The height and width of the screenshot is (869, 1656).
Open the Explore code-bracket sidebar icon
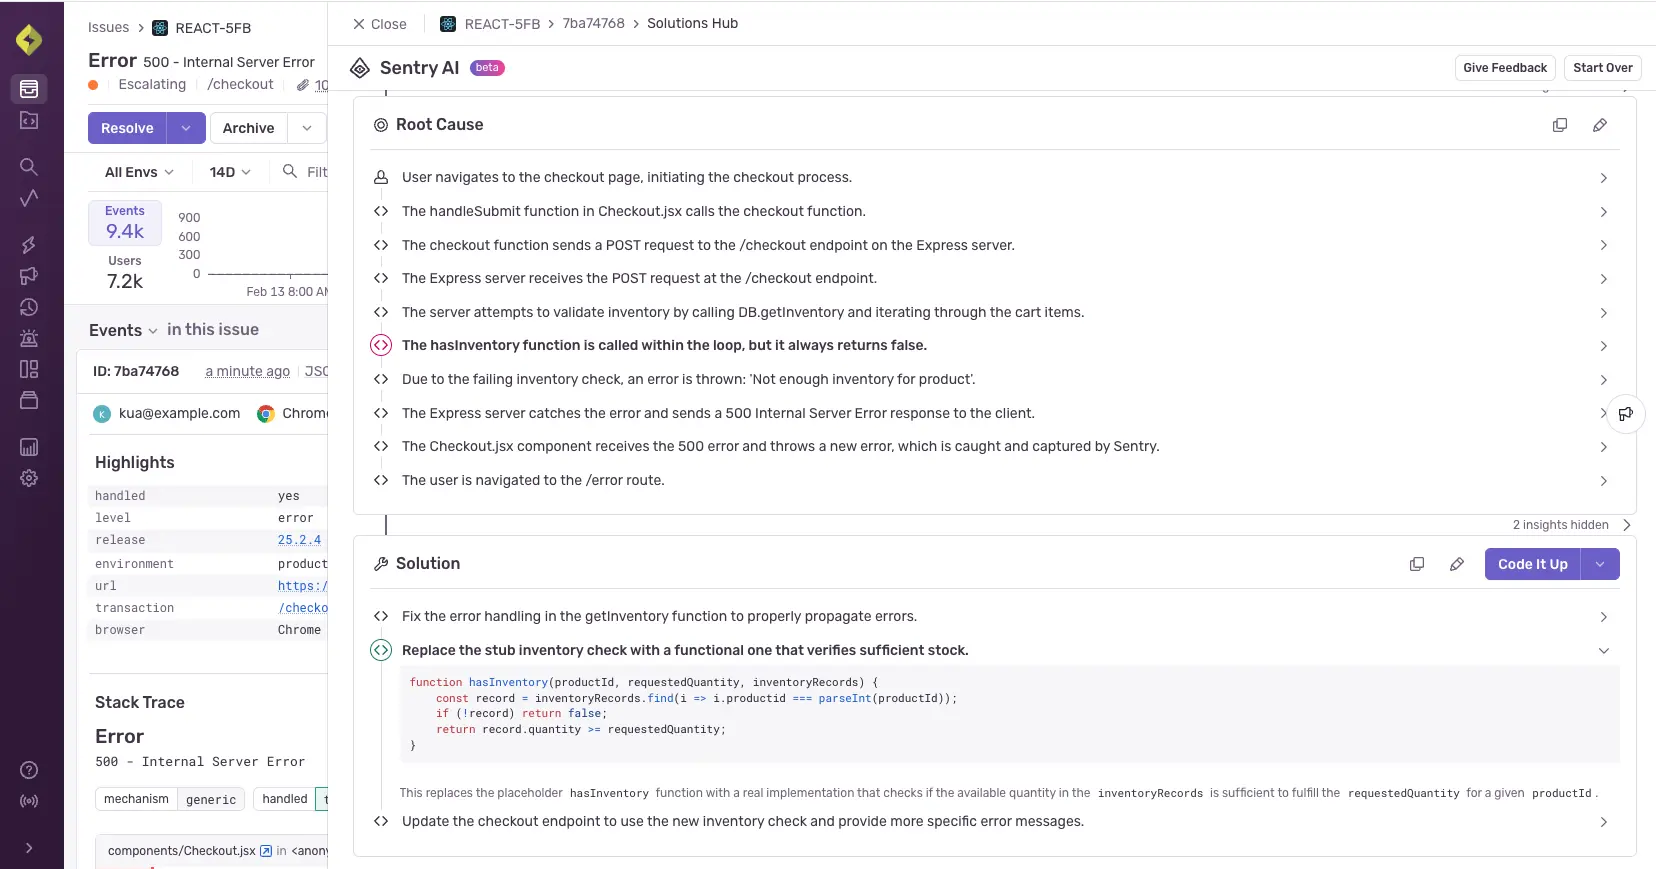coord(29,120)
